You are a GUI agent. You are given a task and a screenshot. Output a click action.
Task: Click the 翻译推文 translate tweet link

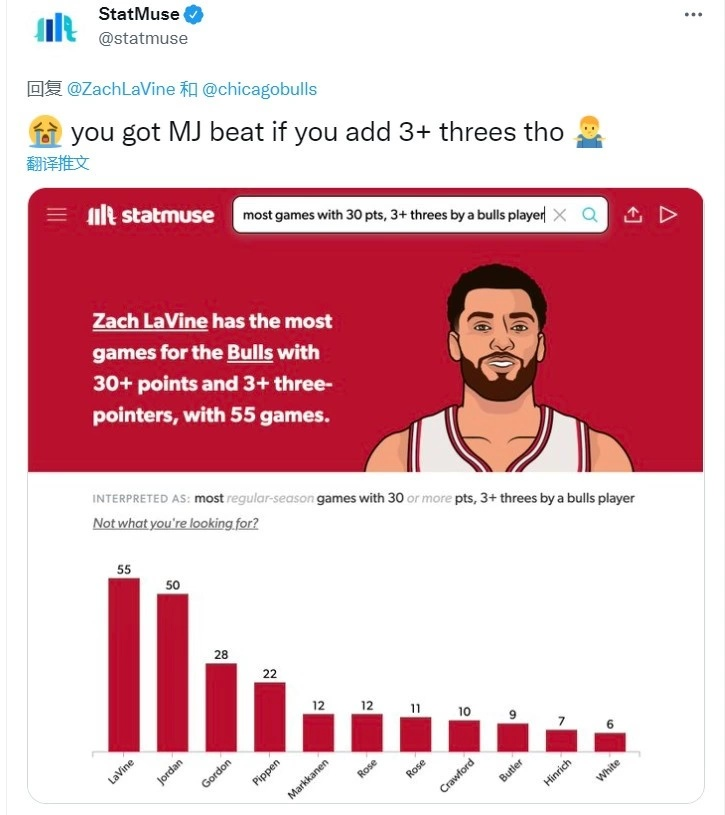58,163
